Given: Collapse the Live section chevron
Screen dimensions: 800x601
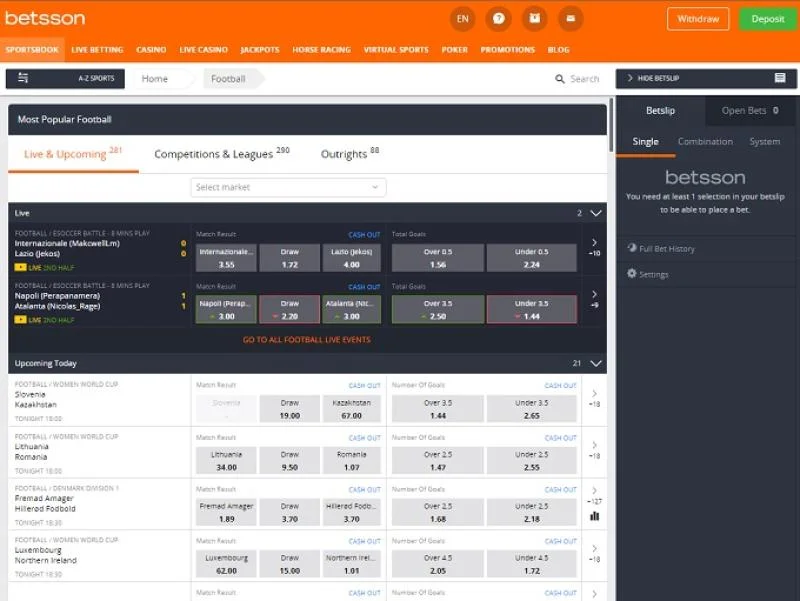Looking at the screenshot, I should (596, 213).
